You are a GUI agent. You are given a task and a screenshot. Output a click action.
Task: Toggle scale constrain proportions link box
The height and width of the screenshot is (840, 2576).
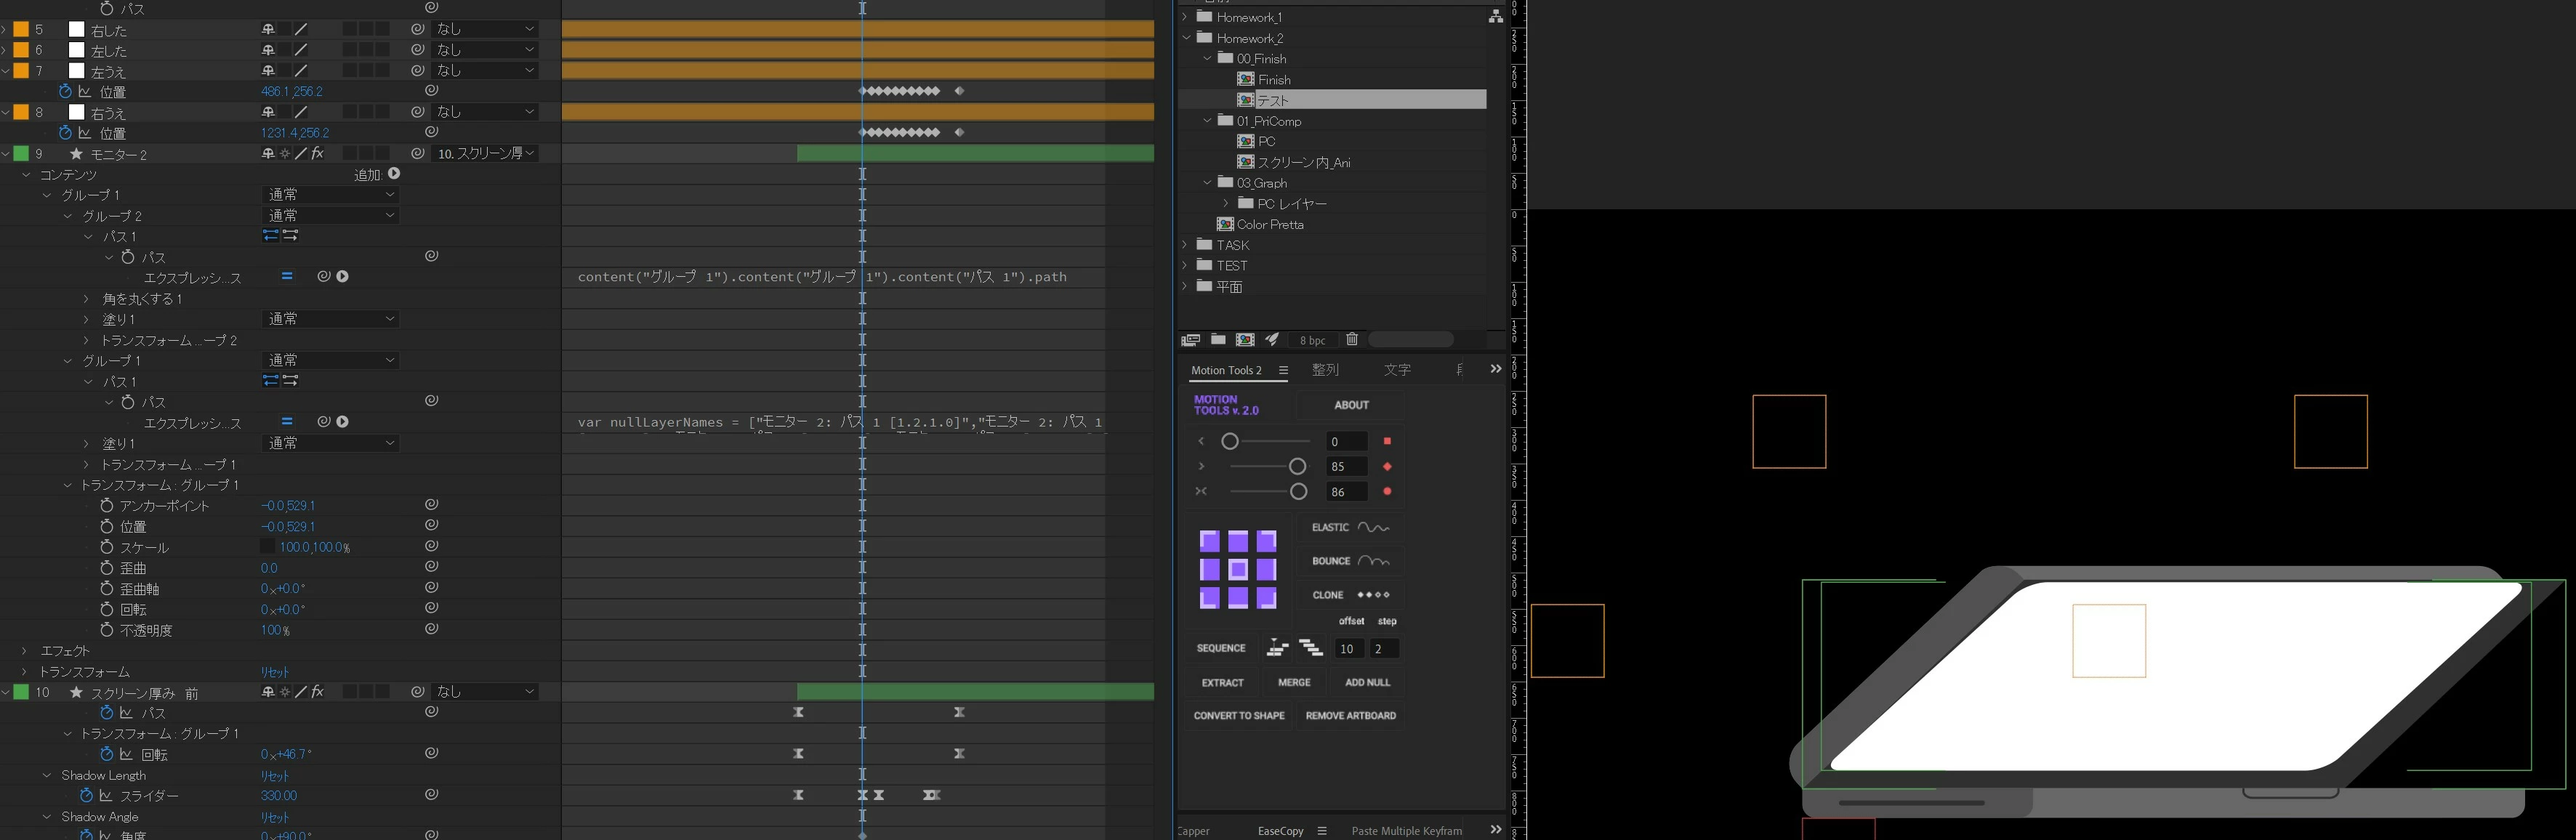point(267,547)
